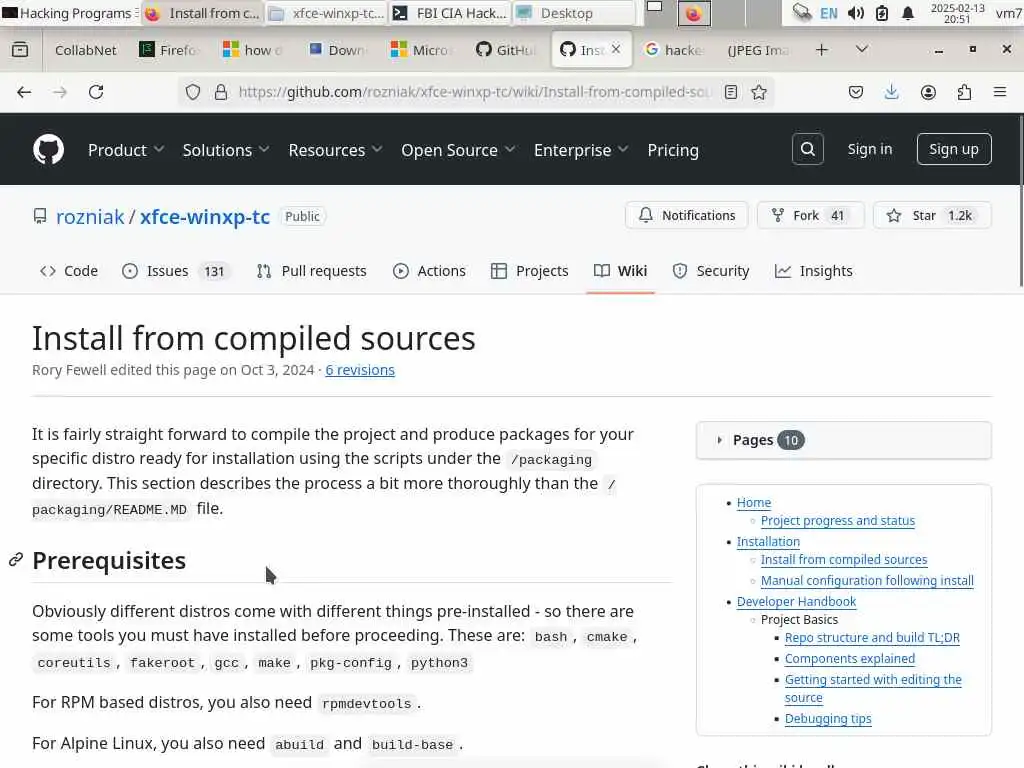Open the 6 revisions link
This screenshot has height=768, width=1024.
click(x=360, y=370)
